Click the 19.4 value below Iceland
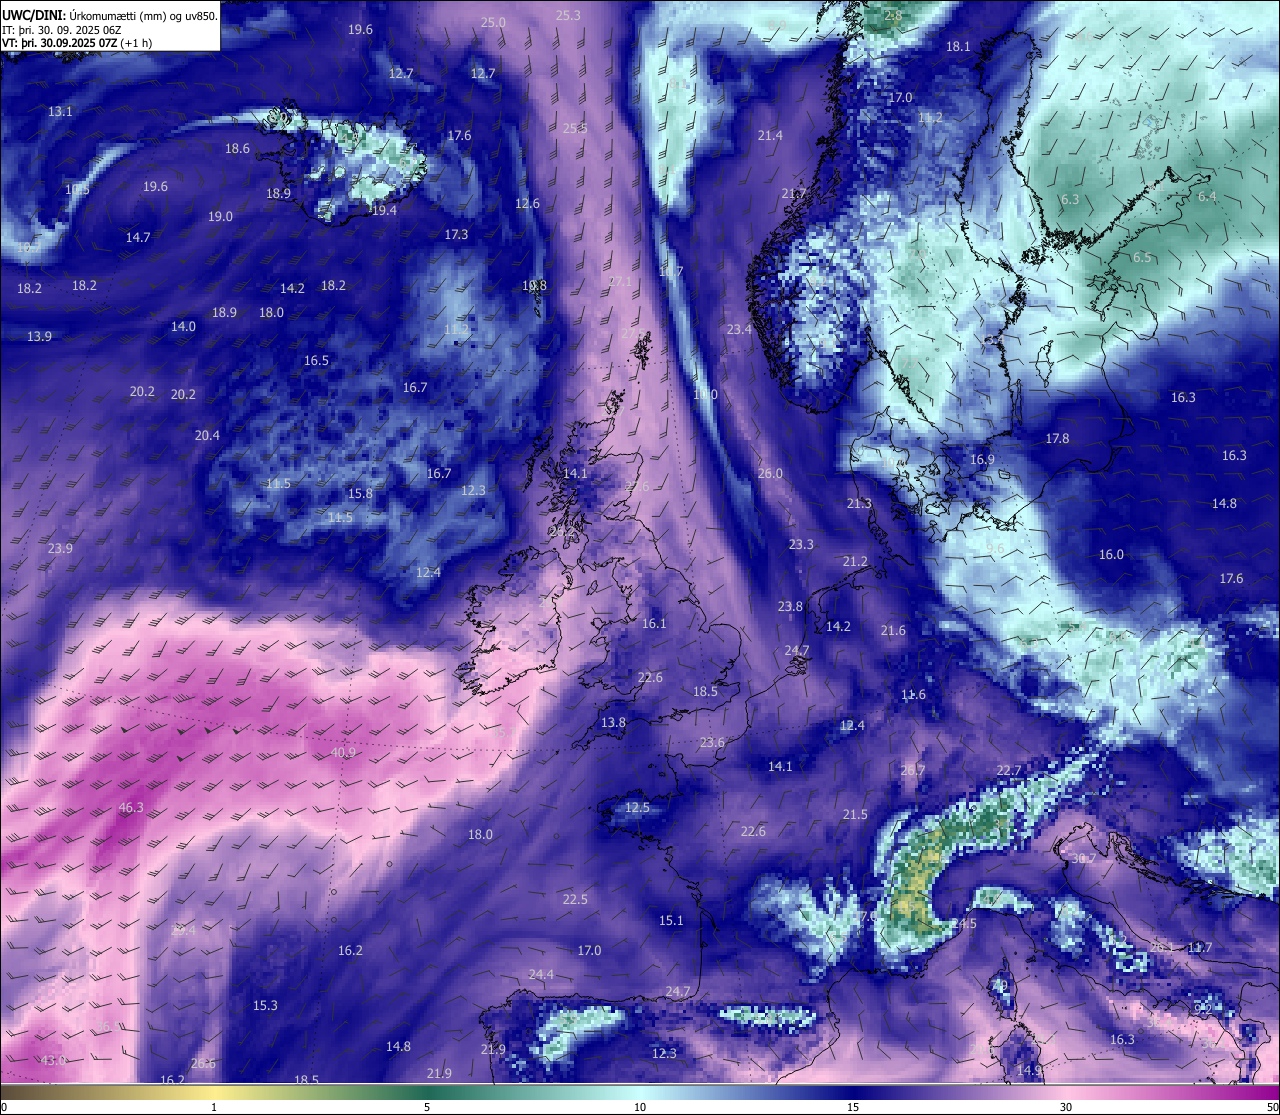Viewport: 1280px width, 1115px height. pyautogui.click(x=384, y=211)
